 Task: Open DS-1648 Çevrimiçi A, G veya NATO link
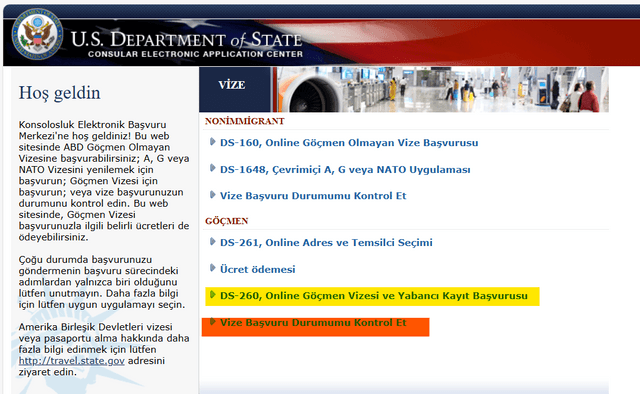click(345, 169)
